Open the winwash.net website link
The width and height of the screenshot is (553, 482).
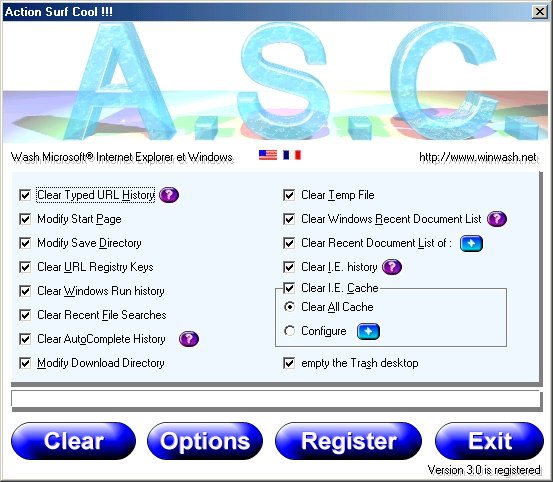pyautogui.click(x=478, y=157)
